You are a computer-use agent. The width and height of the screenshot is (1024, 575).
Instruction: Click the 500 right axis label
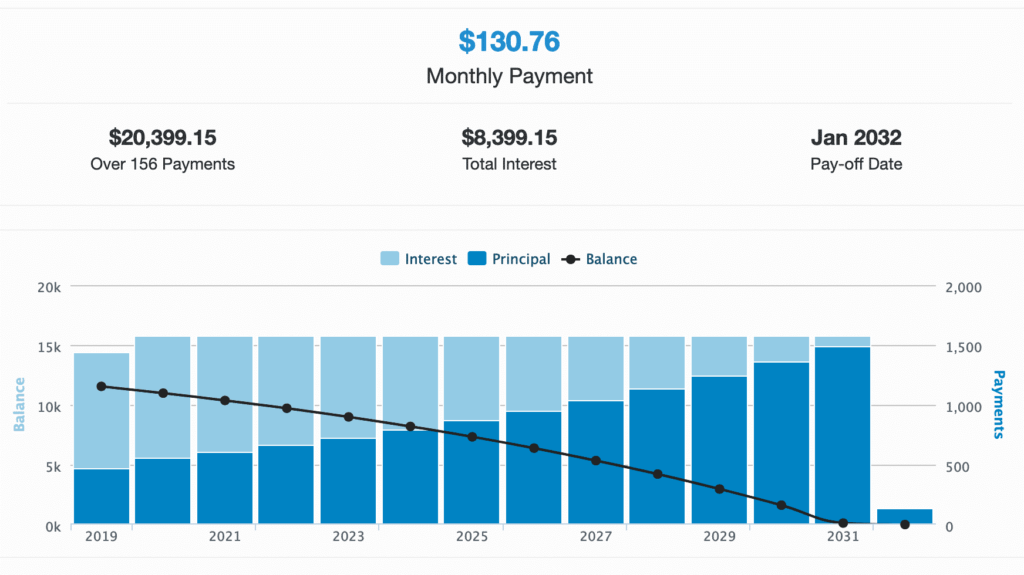tap(957, 467)
